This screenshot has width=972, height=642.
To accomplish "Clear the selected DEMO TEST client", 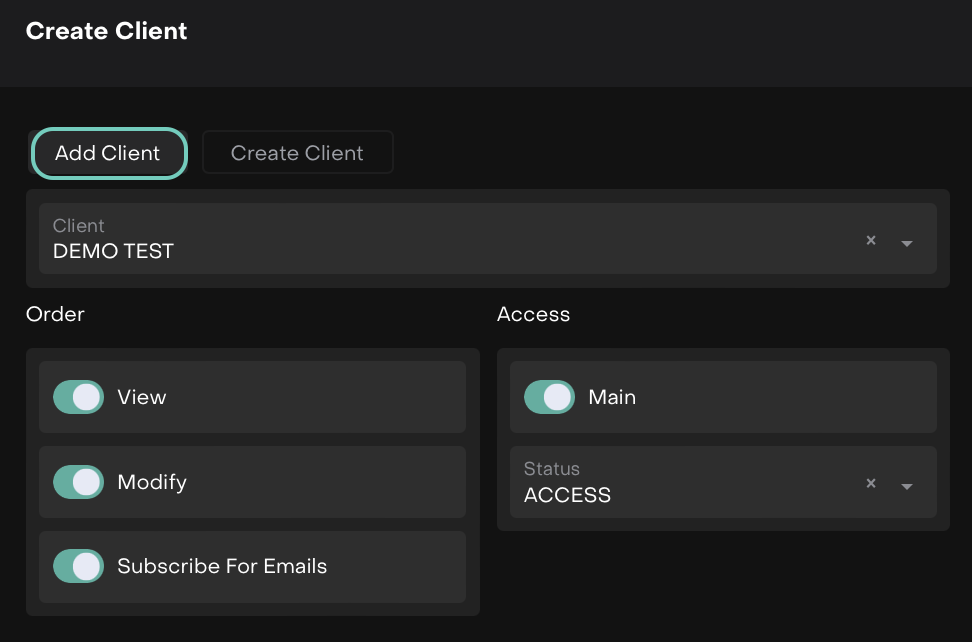I will (x=870, y=240).
